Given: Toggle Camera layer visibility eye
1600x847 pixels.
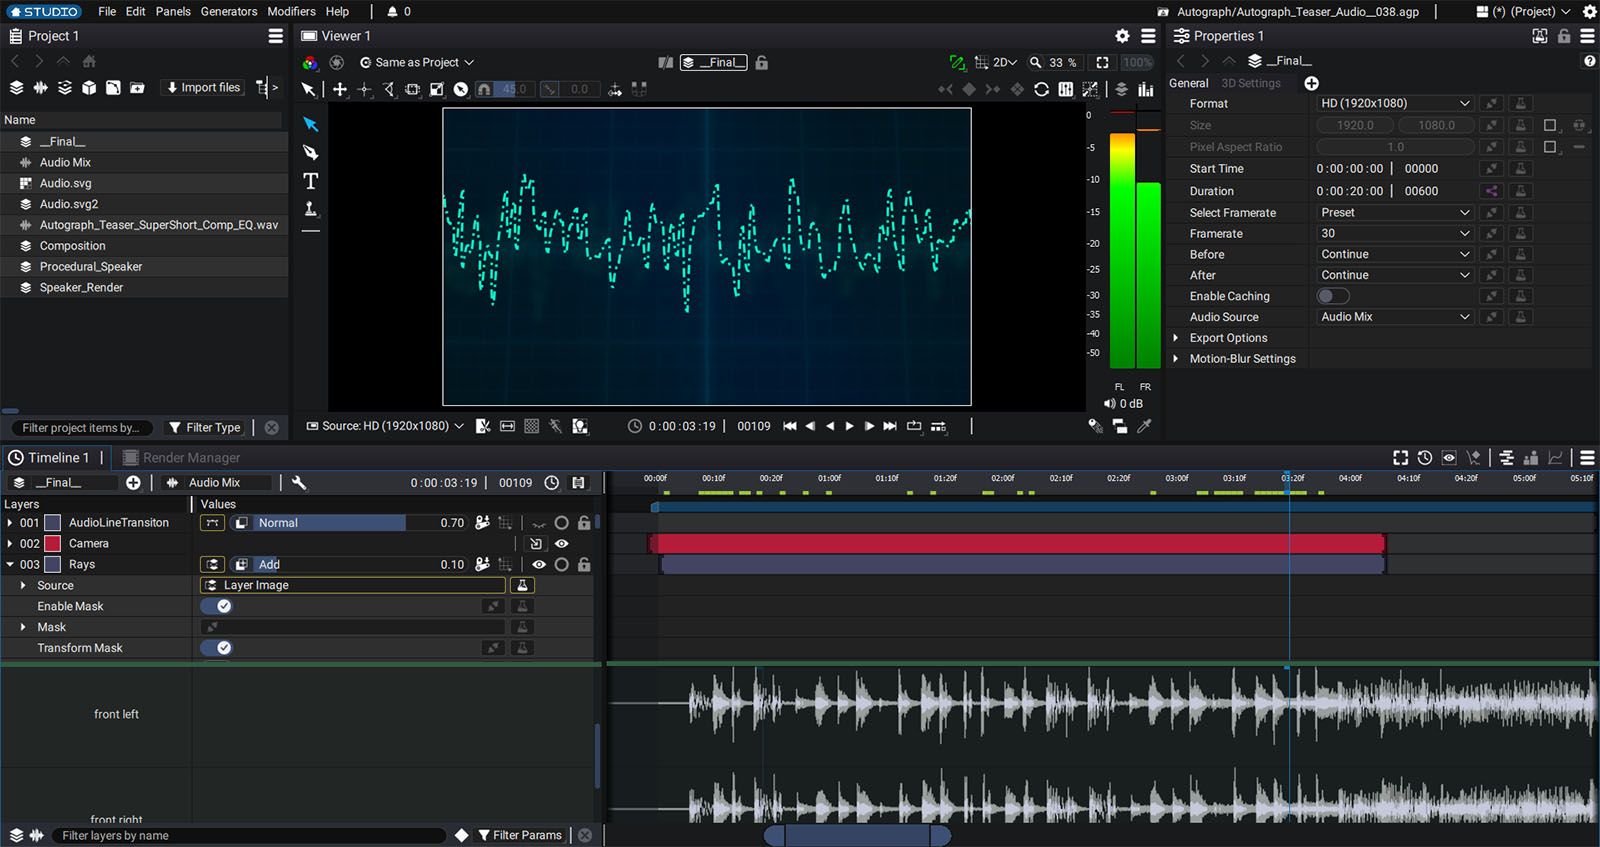Looking at the screenshot, I should coord(562,544).
